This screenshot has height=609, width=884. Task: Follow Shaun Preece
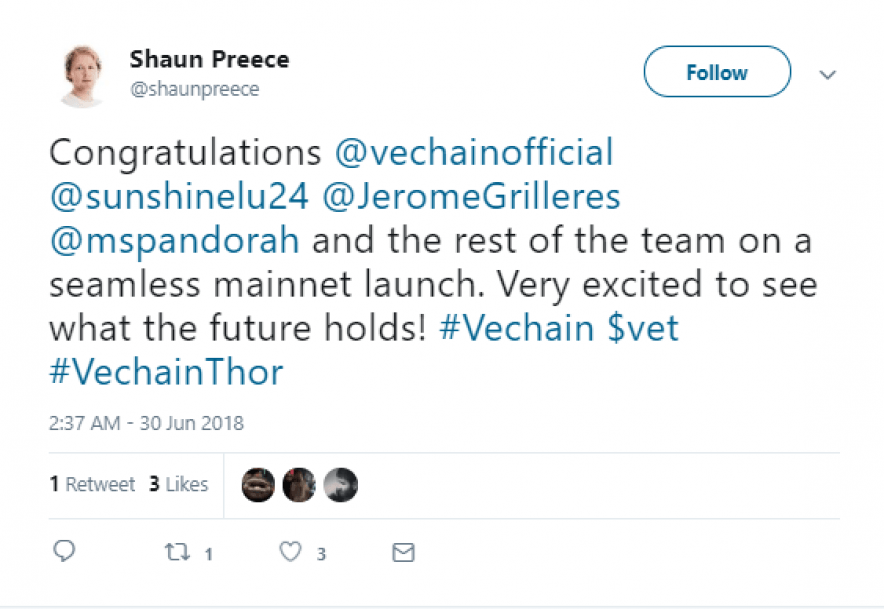(x=716, y=73)
